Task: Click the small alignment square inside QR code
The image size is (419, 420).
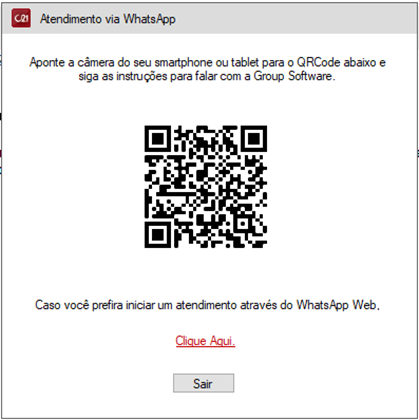Action: (243, 224)
